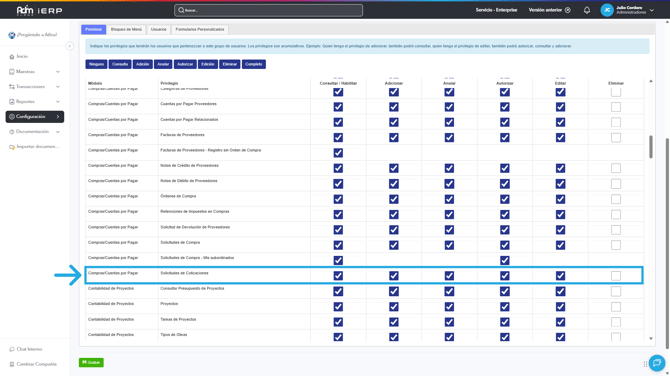Click the search magnifier icon
Image resolution: width=670 pixels, height=376 pixels.
click(x=181, y=10)
